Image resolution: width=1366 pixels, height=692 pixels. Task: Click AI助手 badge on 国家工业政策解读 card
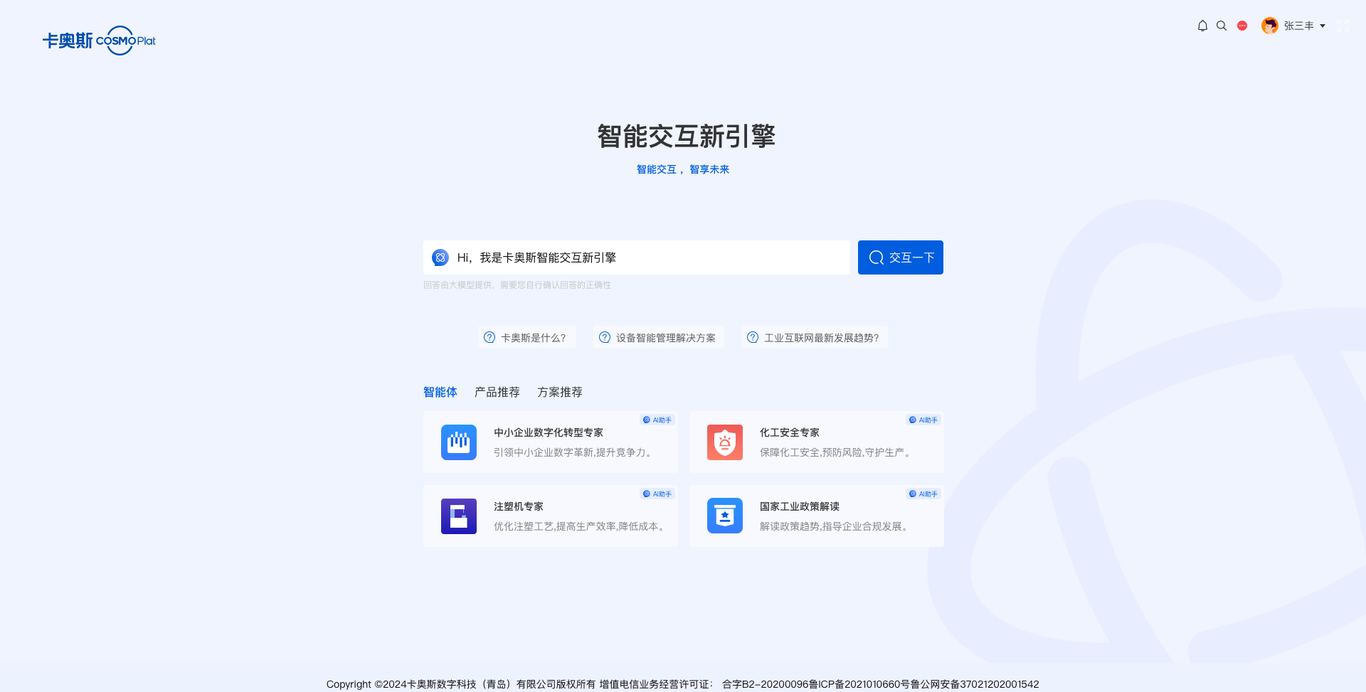tap(924, 494)
